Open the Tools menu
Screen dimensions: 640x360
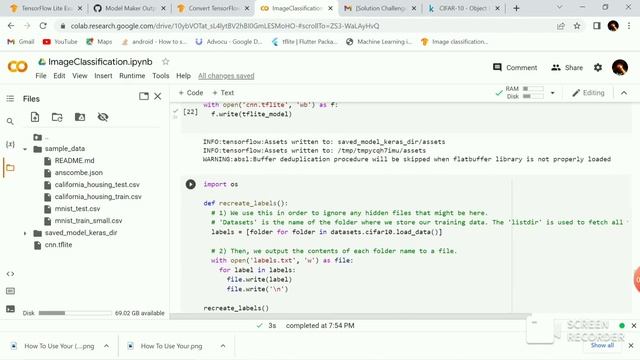[160, 76]
